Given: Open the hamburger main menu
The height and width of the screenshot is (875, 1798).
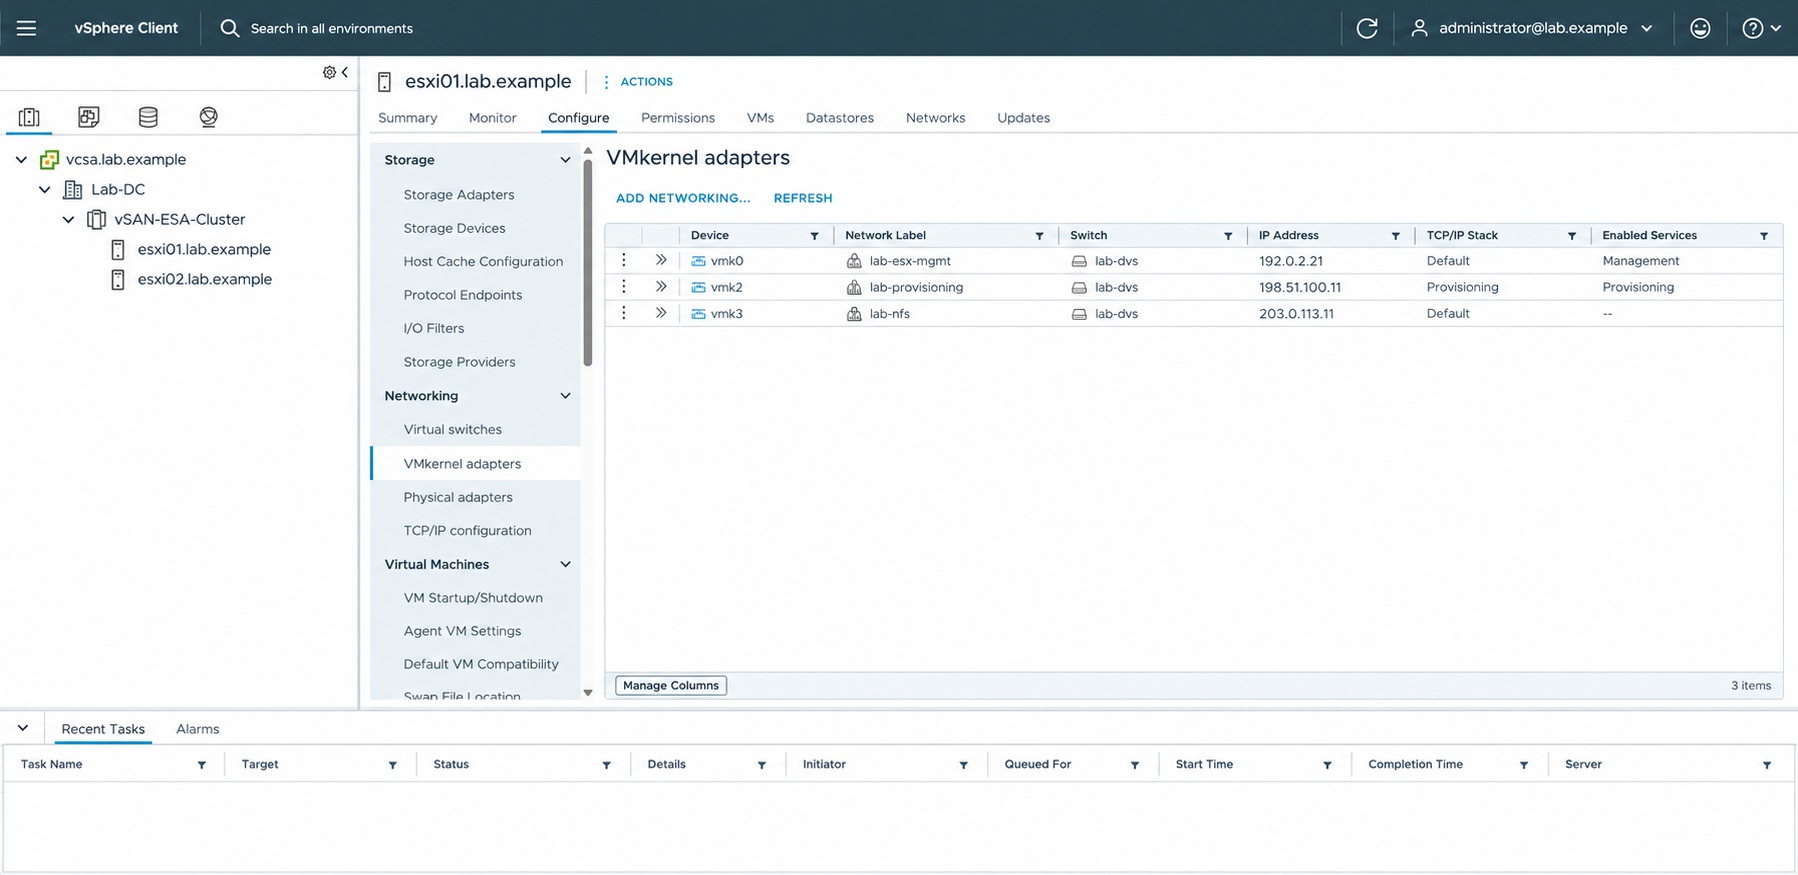Looking at the screenshot, I should pyautogui.click(x=27, y=28).
